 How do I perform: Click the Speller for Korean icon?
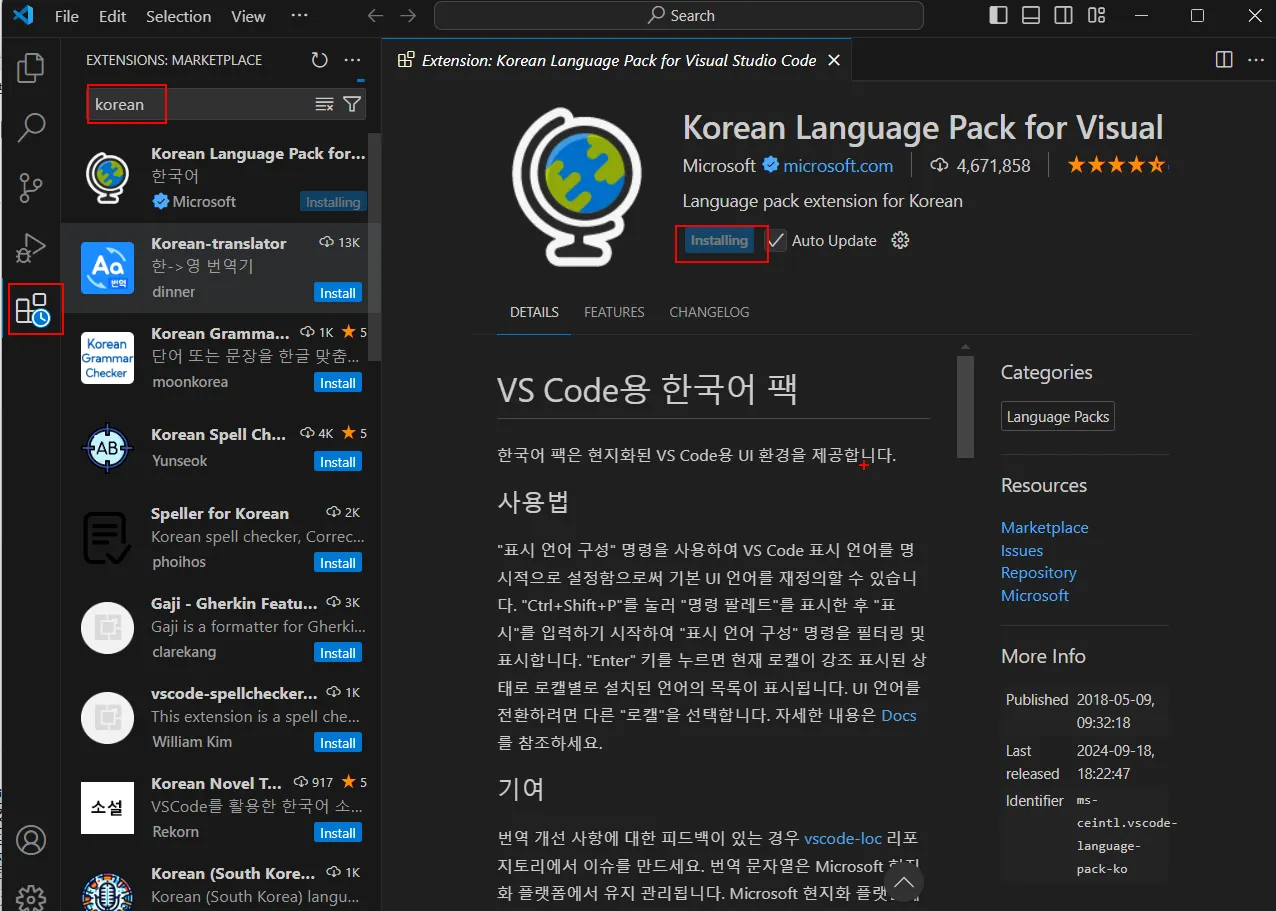click(x=107, y=538)
